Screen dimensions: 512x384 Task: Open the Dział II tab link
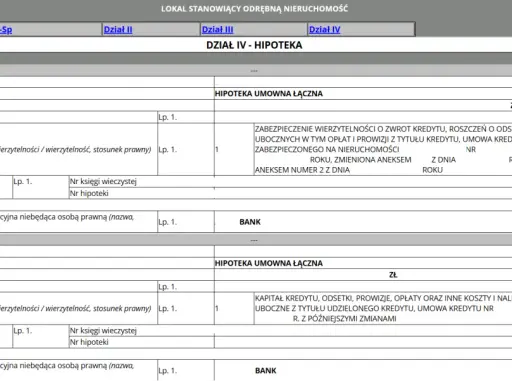tap(118, 30)
